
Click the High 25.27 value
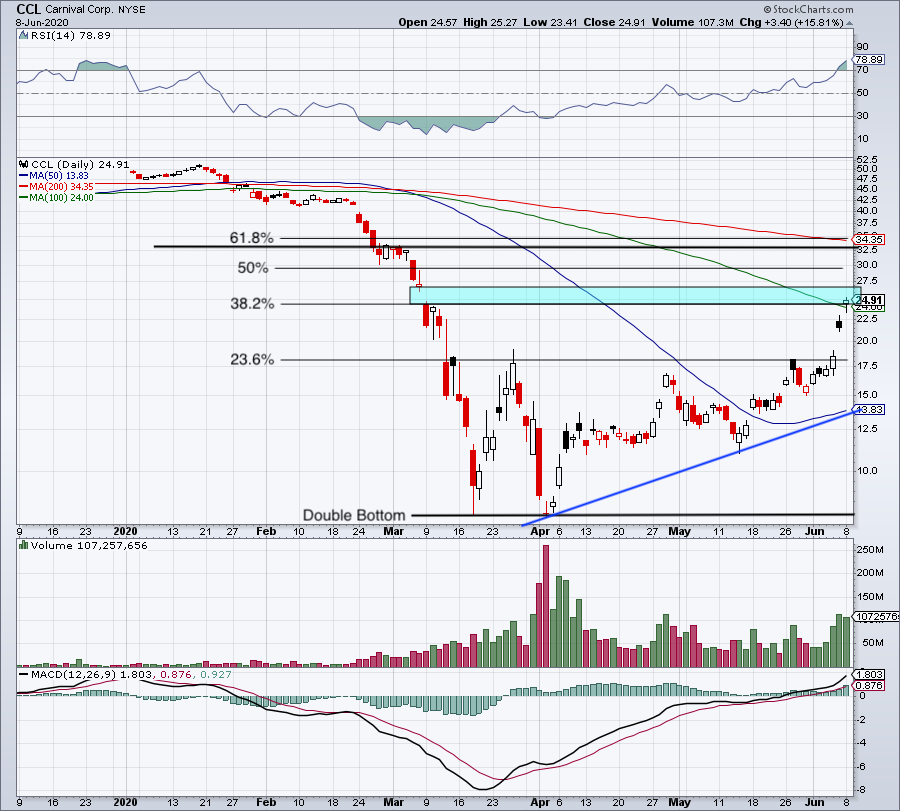tap(490, 22)
